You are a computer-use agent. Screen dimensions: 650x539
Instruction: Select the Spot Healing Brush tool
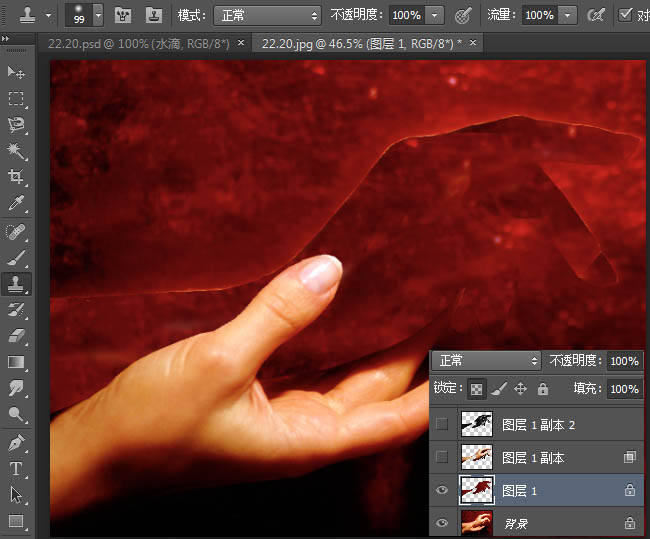click(16, 231)
